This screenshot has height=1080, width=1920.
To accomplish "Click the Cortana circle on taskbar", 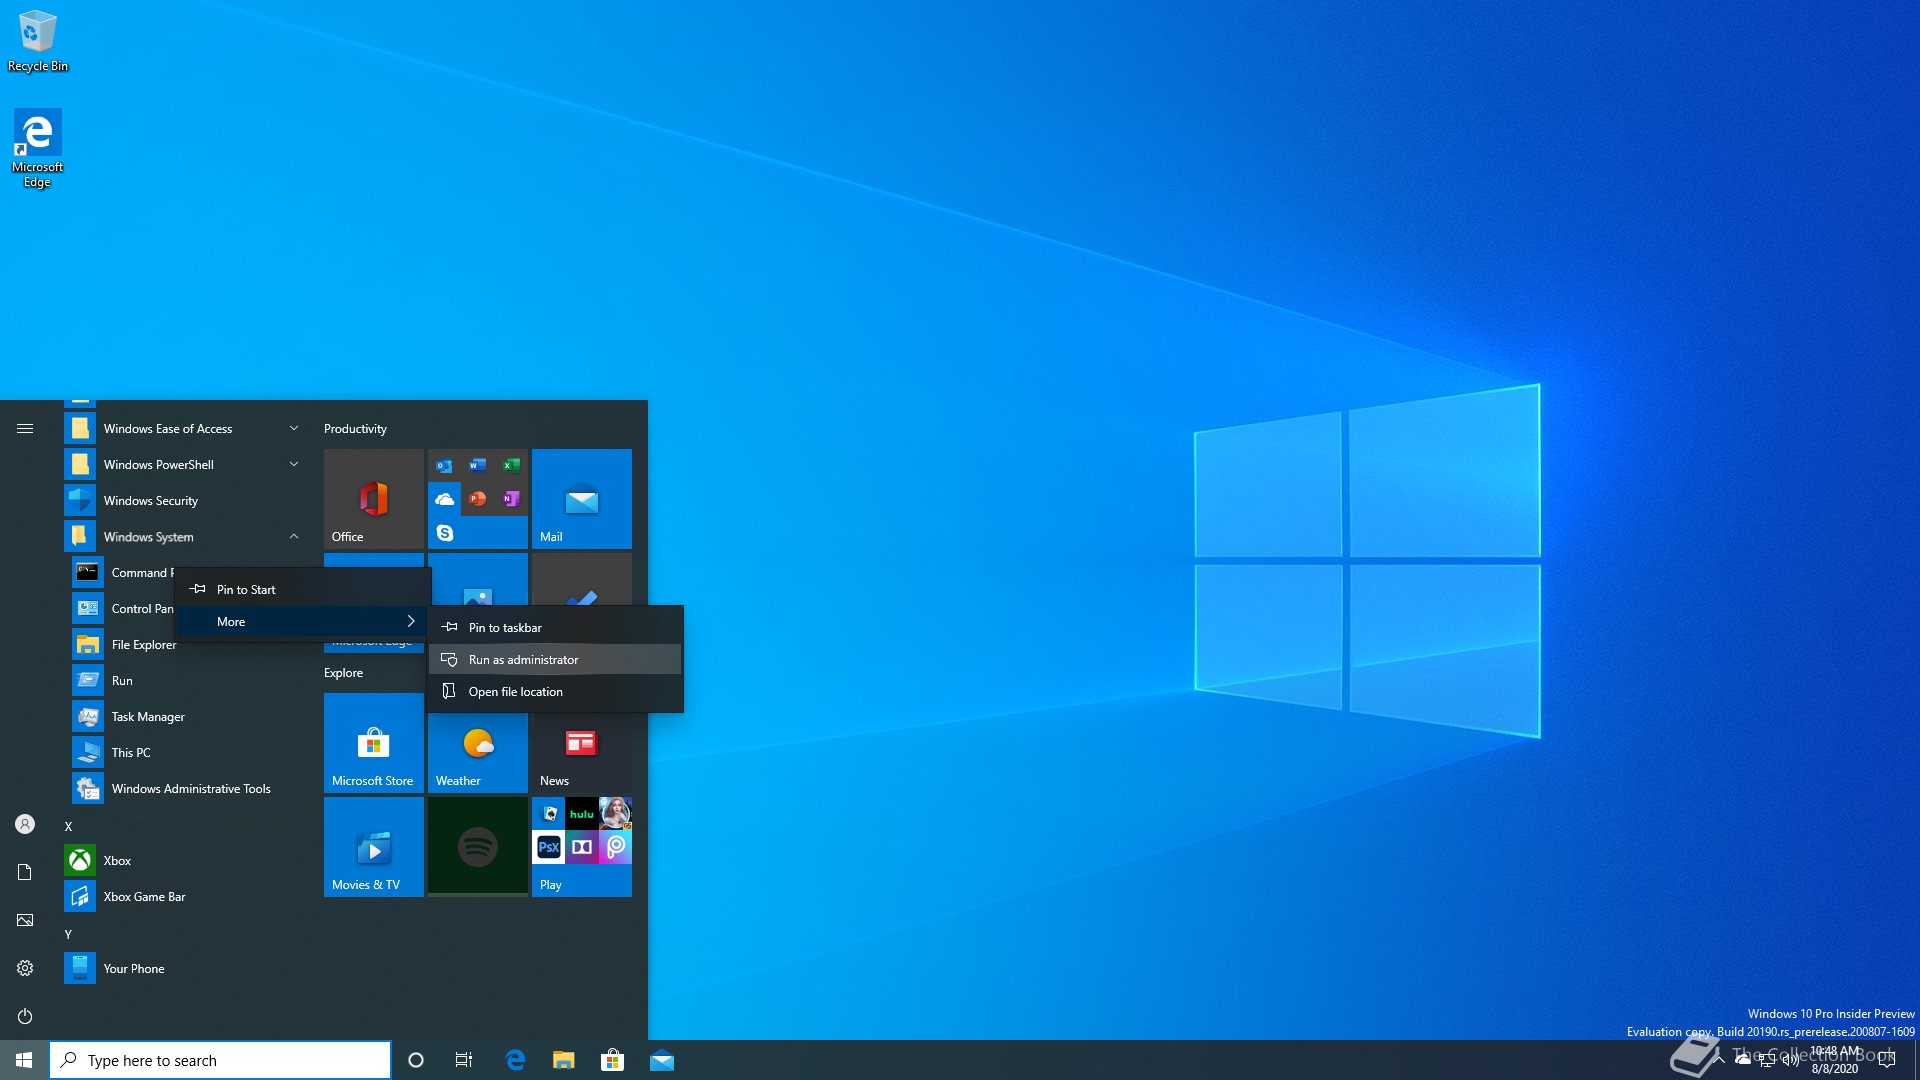I will [x=416, y=1060].
